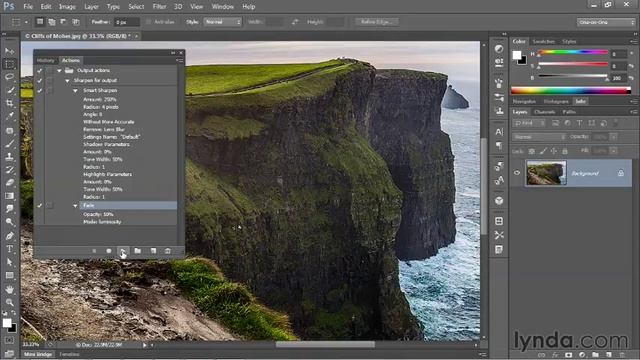Viewport: 640px width, 360px height.
Task: Open the layer blend mode dropdown
Action: (x=539, y=137)
